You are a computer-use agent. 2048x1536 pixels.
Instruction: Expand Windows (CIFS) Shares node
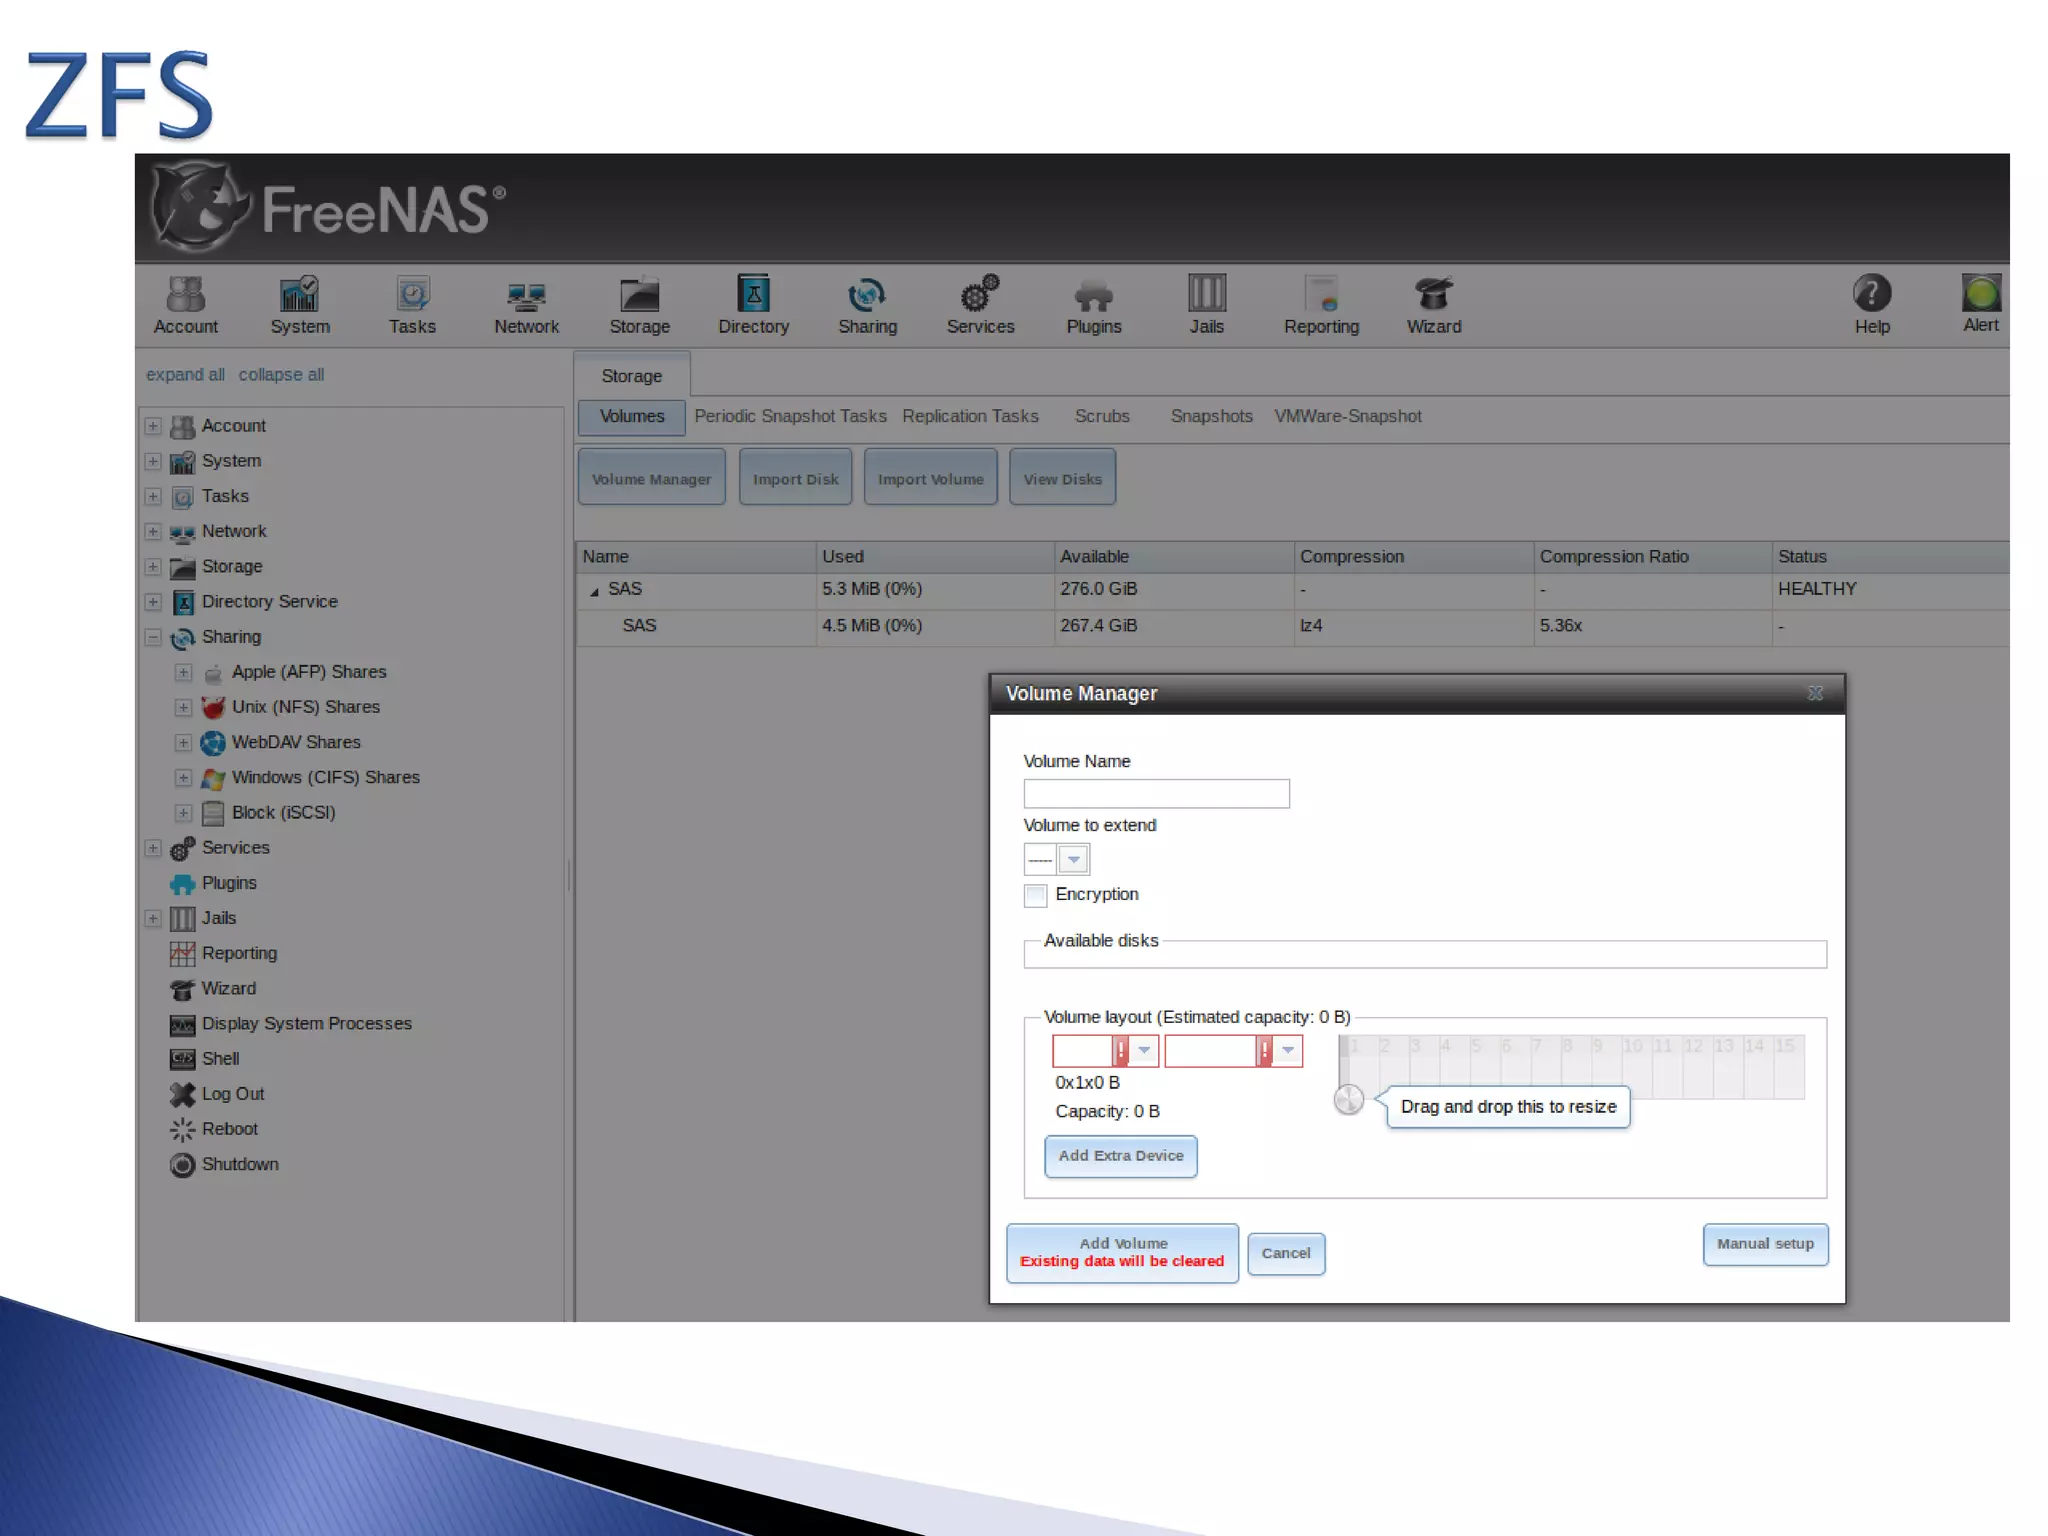pyautogui.click(x=183, y=777)
